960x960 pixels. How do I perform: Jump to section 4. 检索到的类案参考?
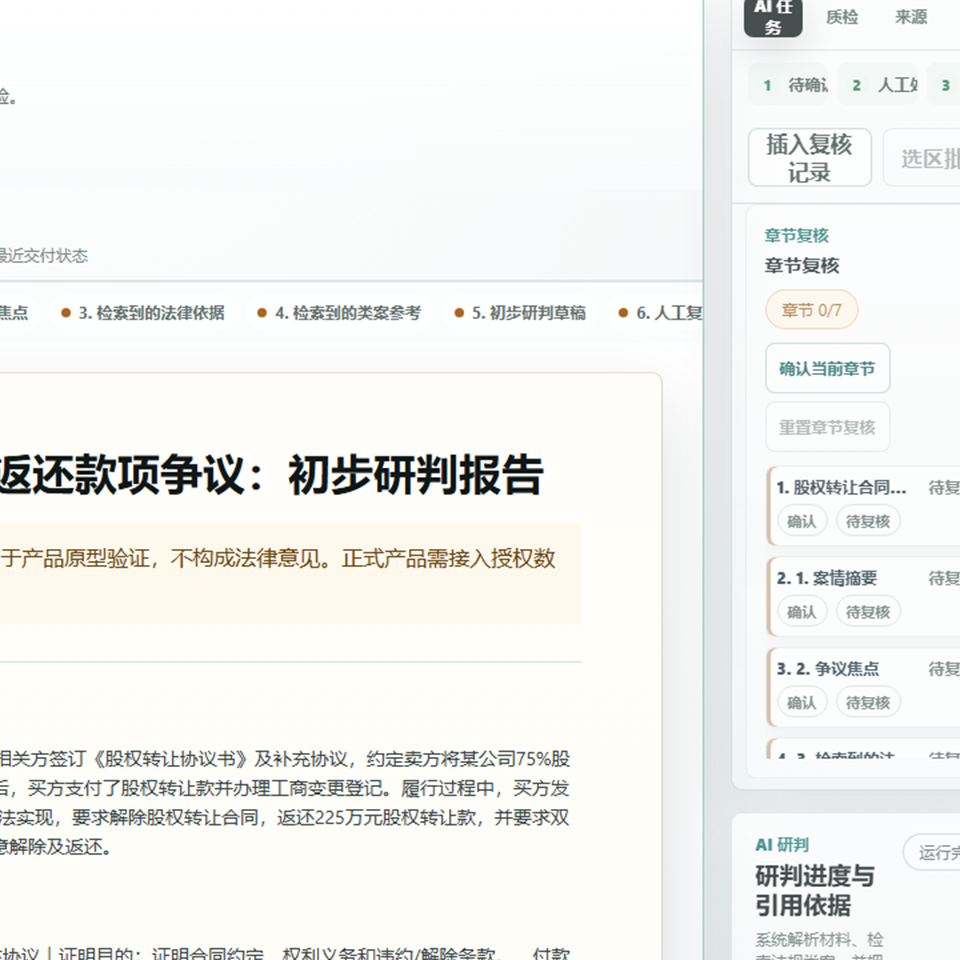[340, 313]
